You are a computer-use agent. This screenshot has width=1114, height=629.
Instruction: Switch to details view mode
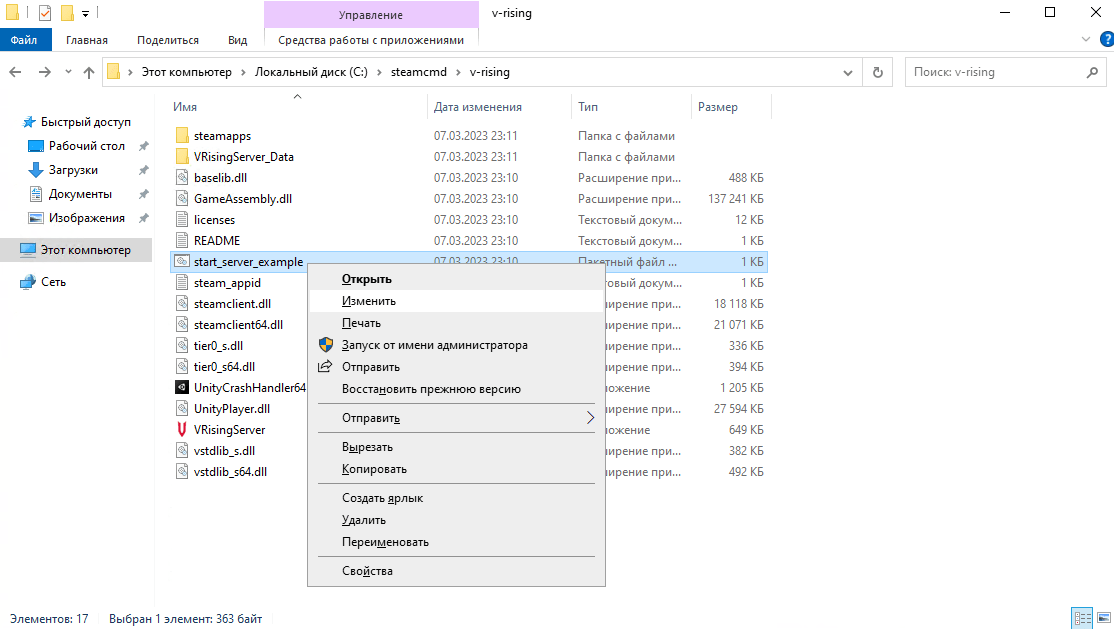click(1081, 618)
